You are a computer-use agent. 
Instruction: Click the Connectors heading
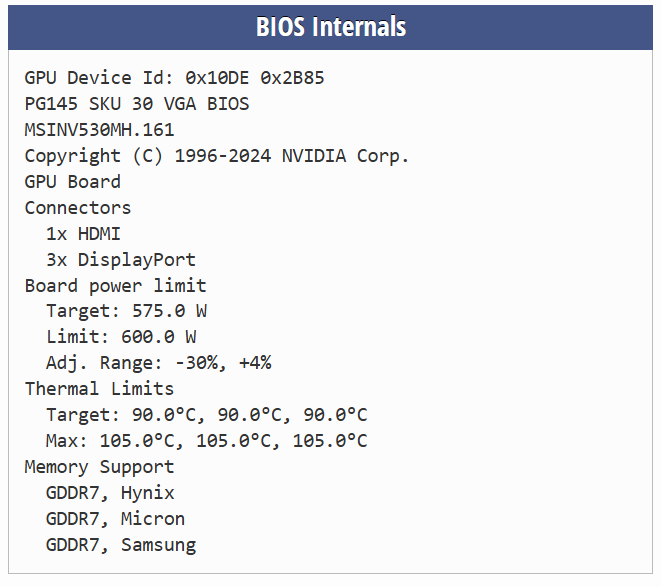pyautogui.click(x=78, y=208)
